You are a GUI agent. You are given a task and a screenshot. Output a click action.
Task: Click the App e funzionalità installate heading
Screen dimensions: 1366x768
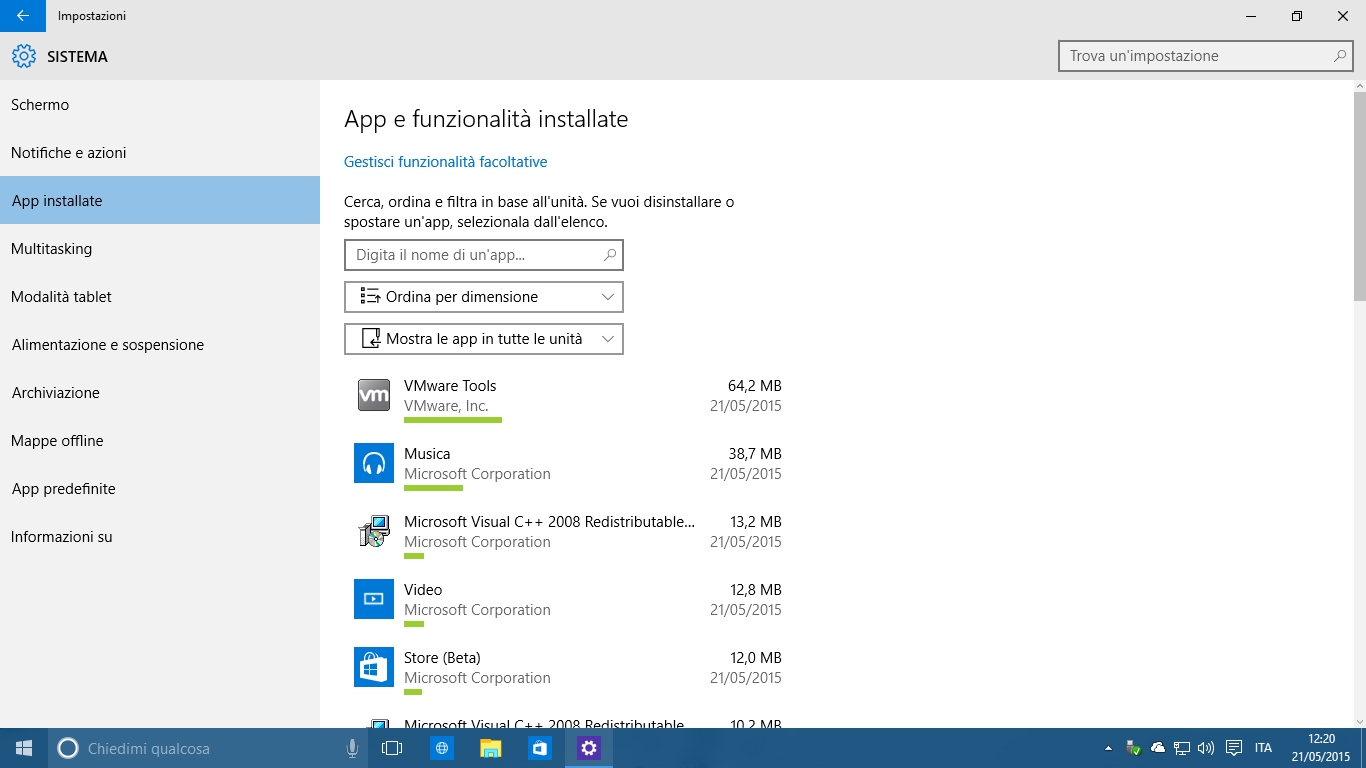[x=486, y=120]
